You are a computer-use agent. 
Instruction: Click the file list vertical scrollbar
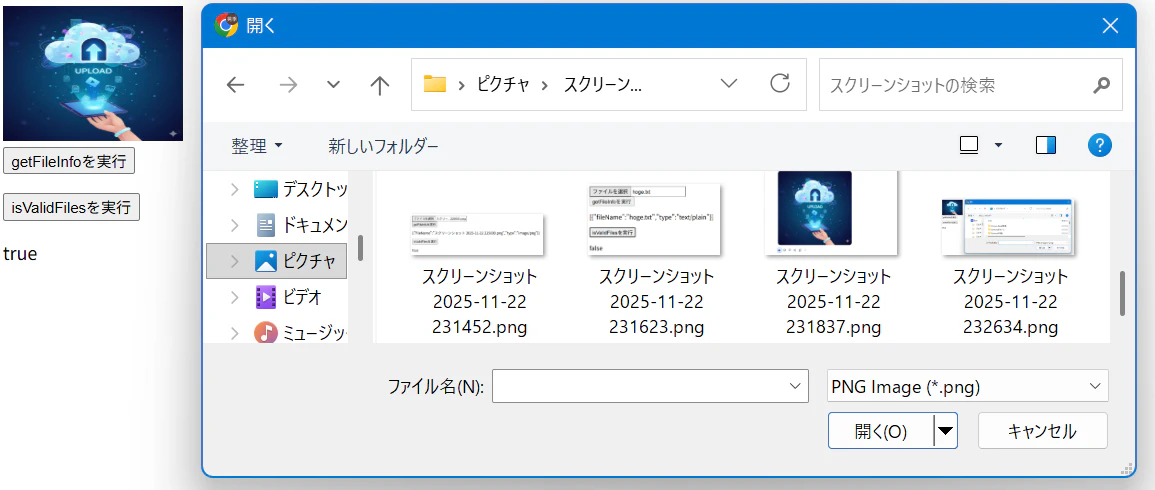[x=1122, y=293]
